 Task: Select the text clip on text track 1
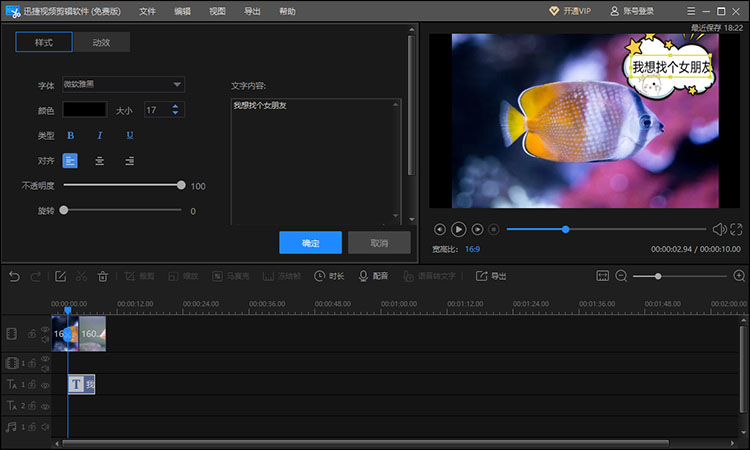(x=81, y=384)
